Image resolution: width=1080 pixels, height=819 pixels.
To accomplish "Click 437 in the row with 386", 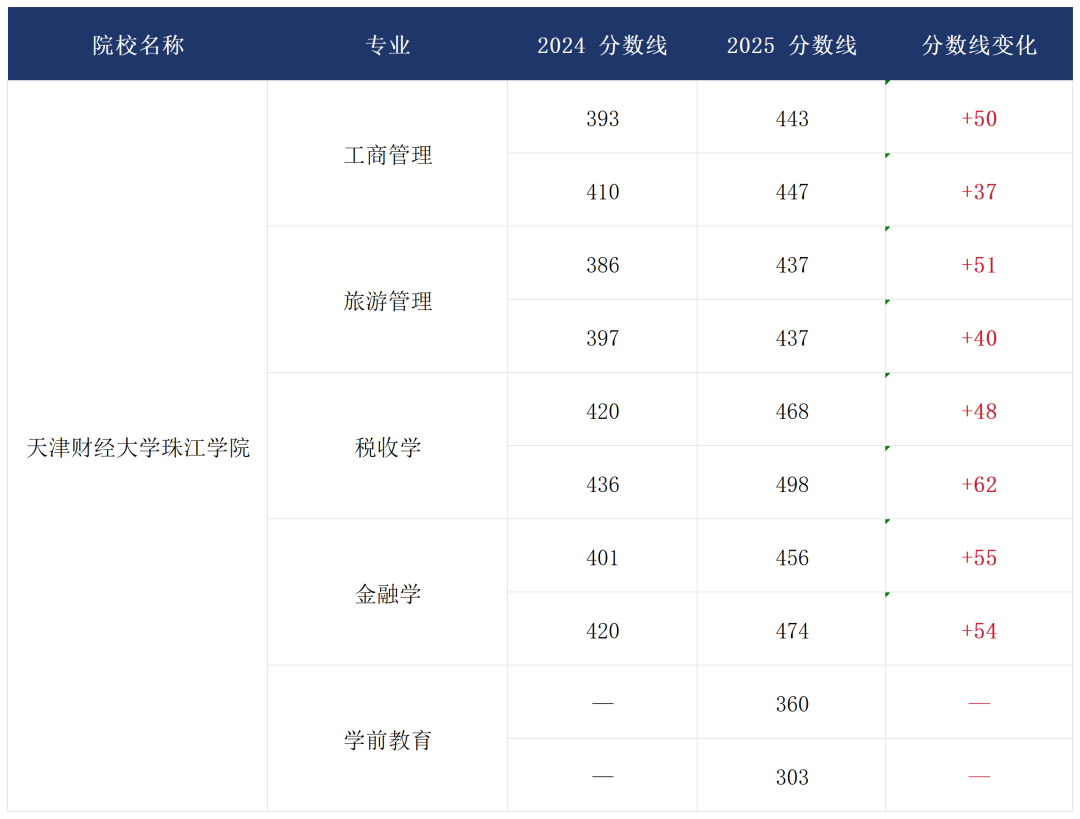I will (x=792, y=265).
